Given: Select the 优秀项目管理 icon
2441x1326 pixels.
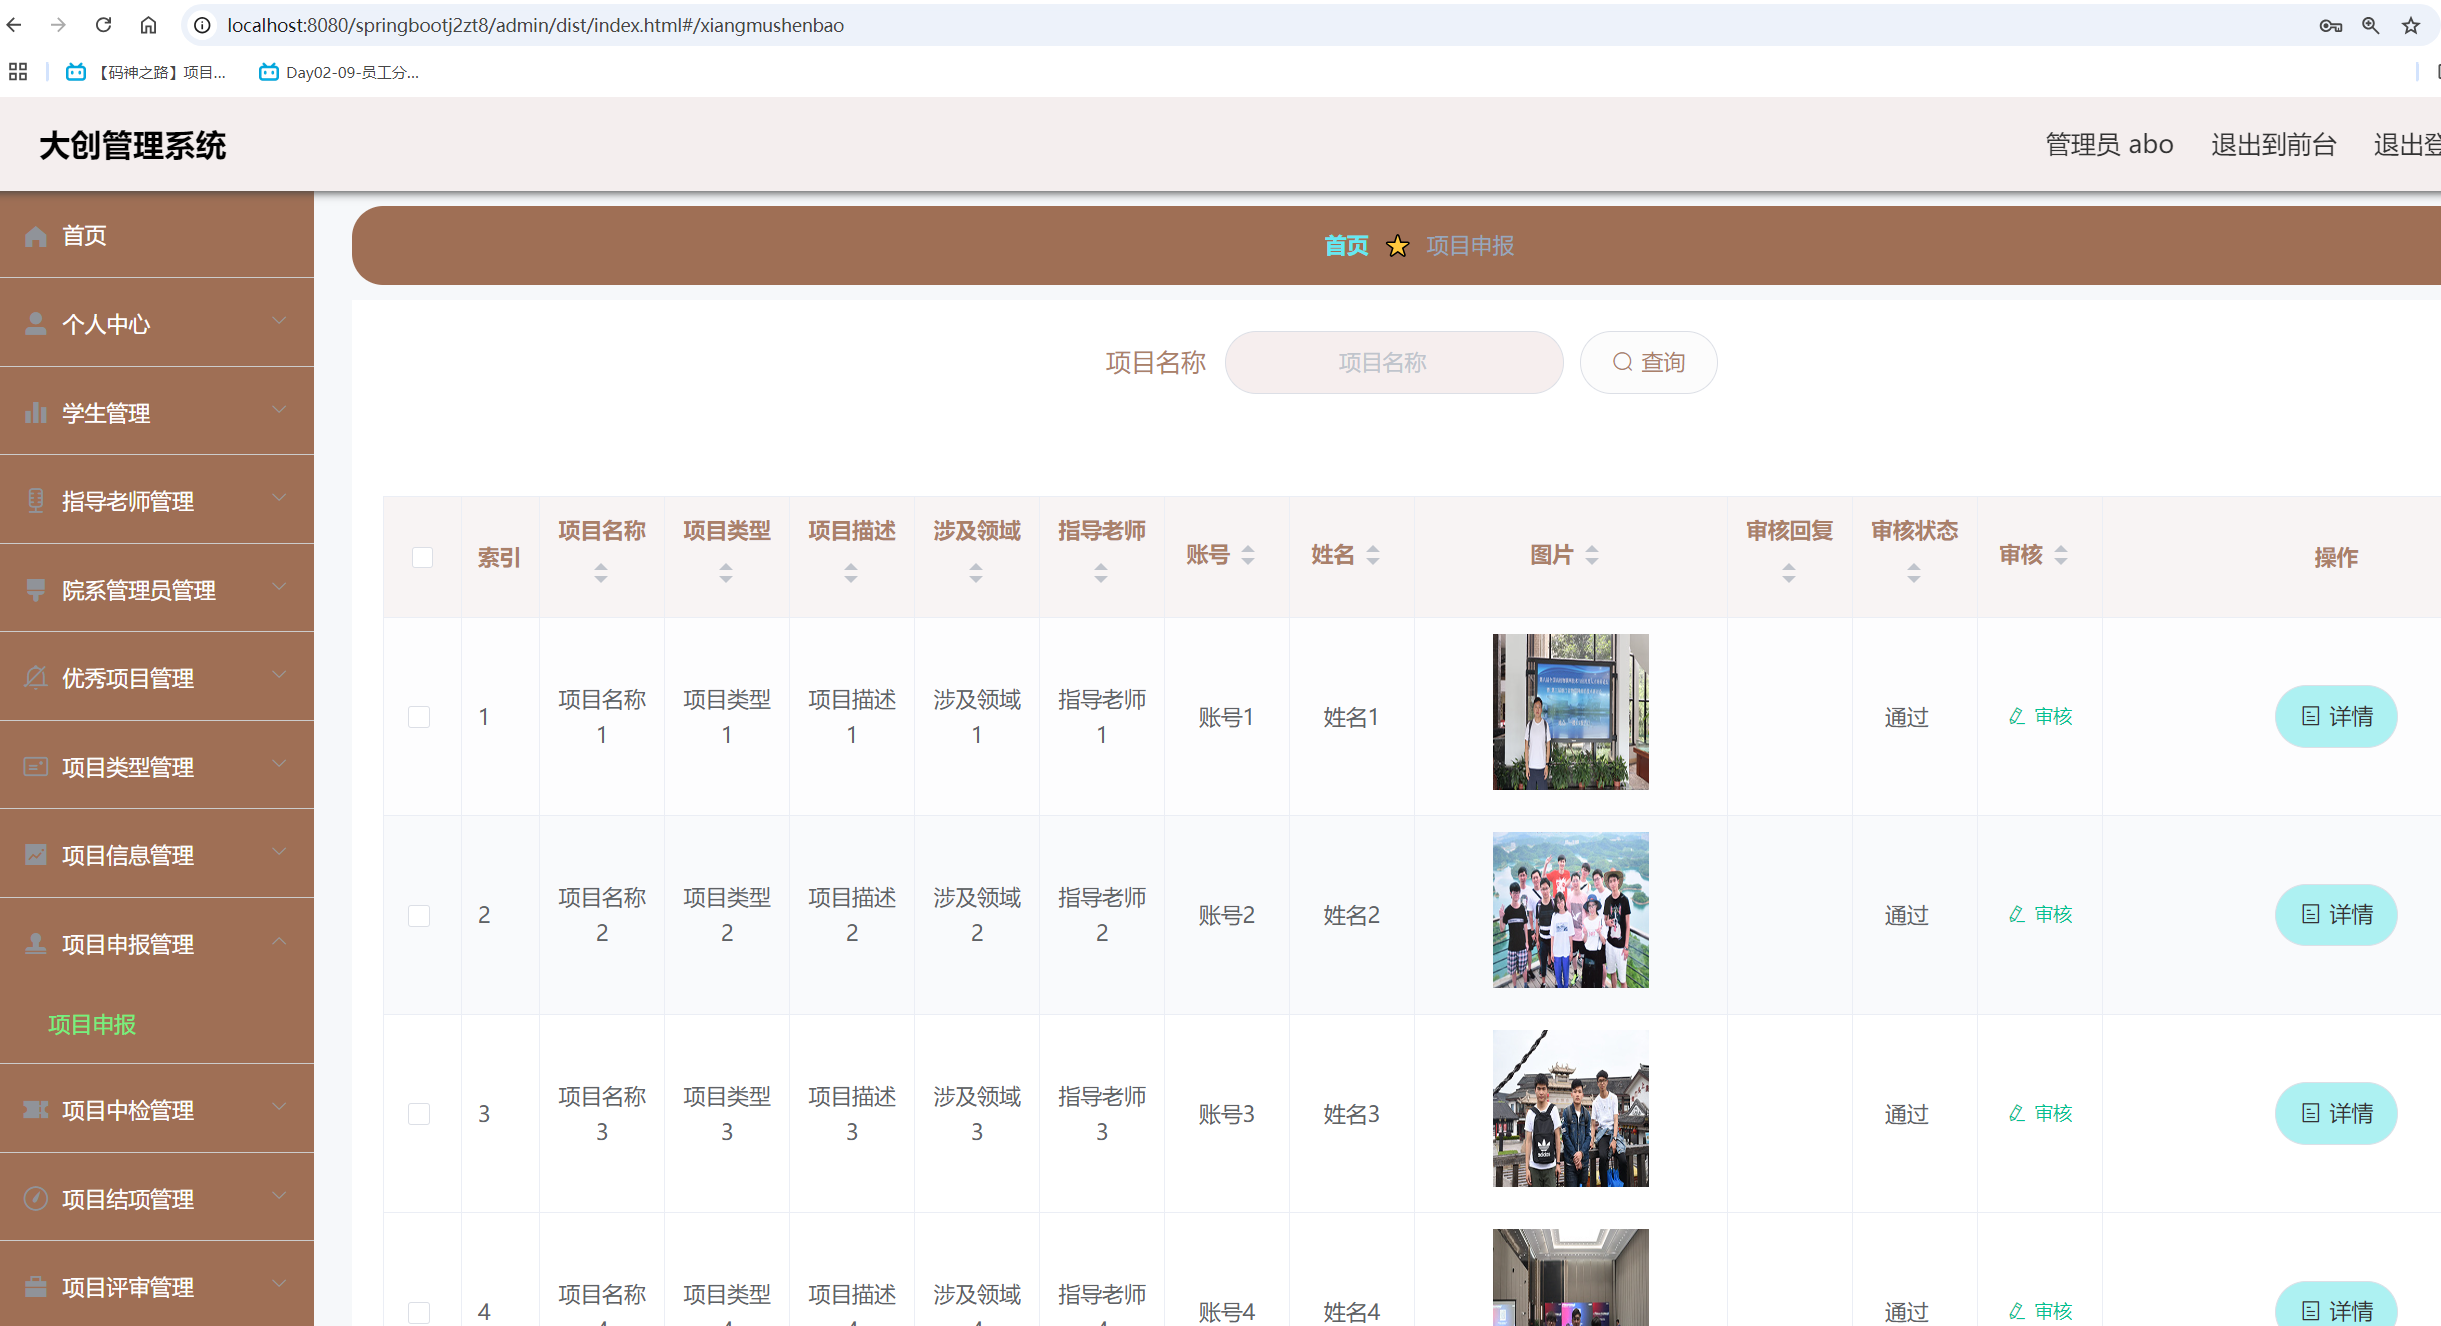Looking at the screenshot, I should tap(35, 677).
